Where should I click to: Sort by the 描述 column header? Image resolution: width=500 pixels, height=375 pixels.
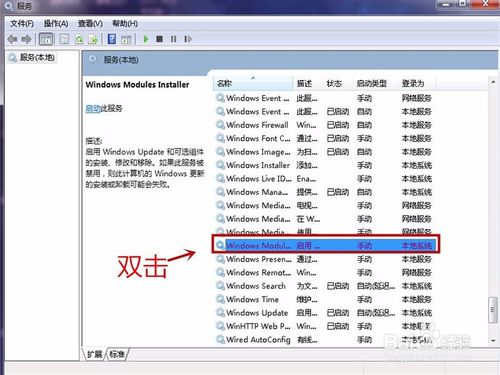point(307,83)
